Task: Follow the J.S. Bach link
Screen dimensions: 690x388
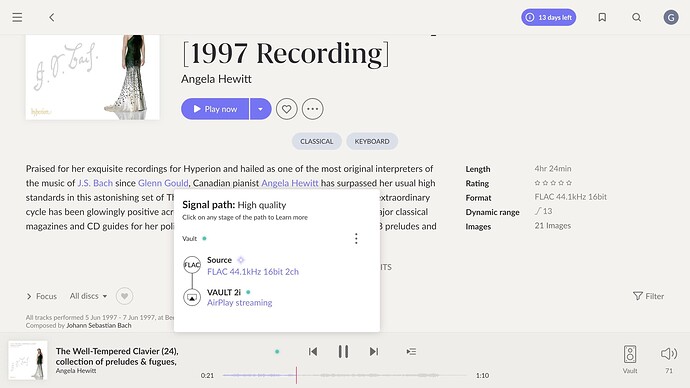Action: click(x=95, y=183)
